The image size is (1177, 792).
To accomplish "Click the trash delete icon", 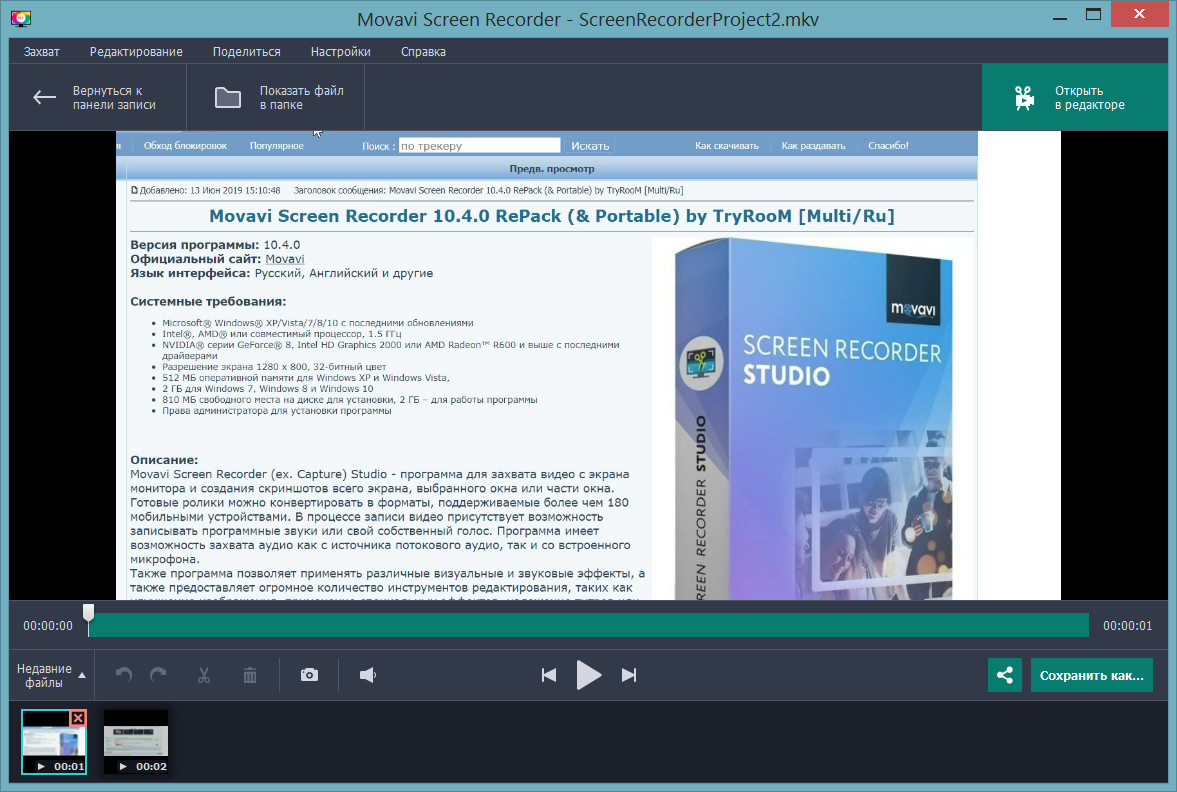I will (x=250, y=675).
